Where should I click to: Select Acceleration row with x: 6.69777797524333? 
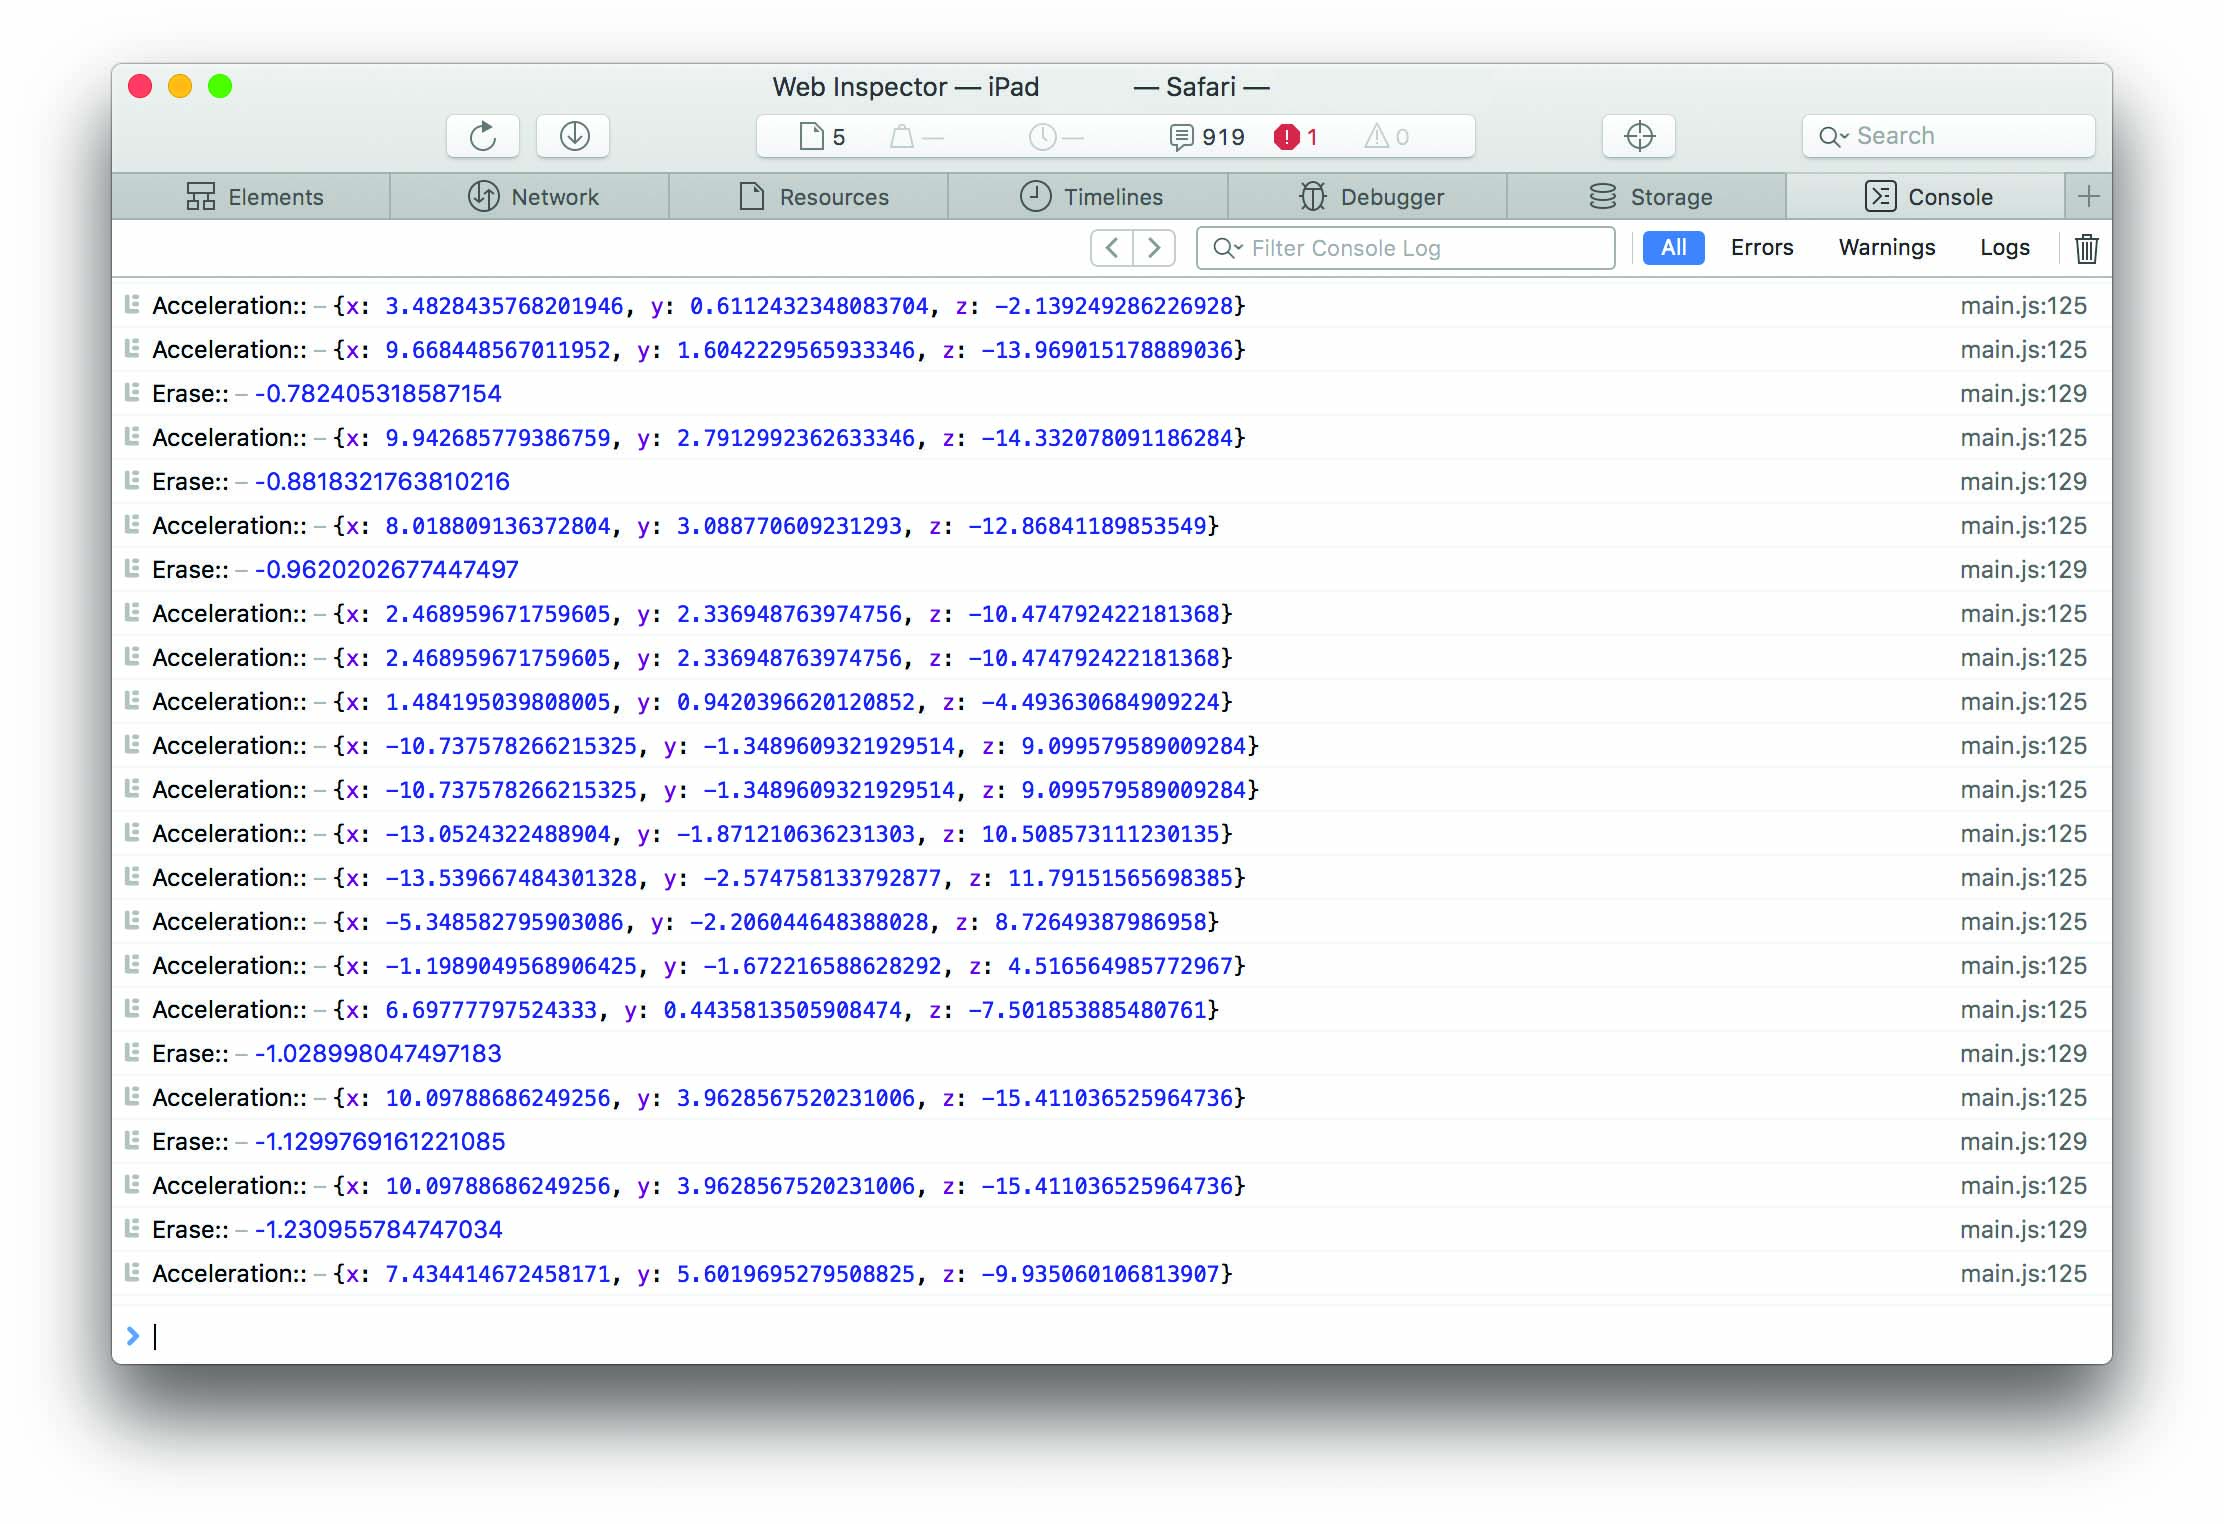tap(1112, 1010)
